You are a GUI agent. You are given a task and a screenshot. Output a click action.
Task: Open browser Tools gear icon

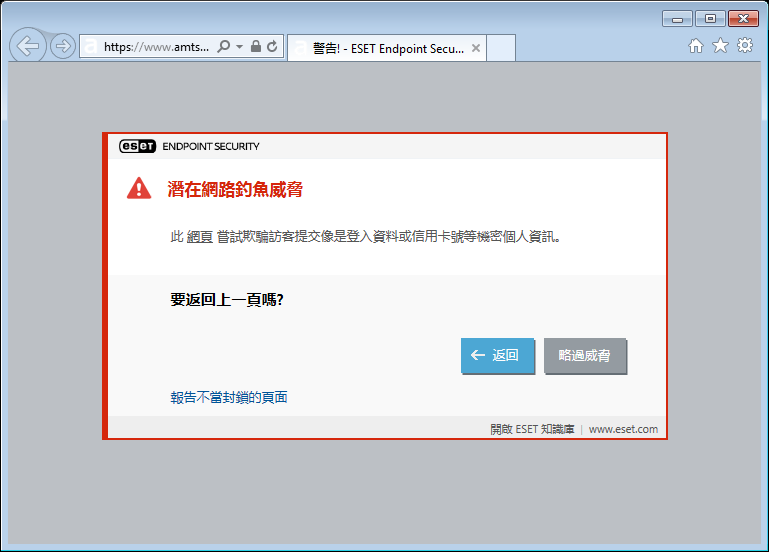pos(745,46)
